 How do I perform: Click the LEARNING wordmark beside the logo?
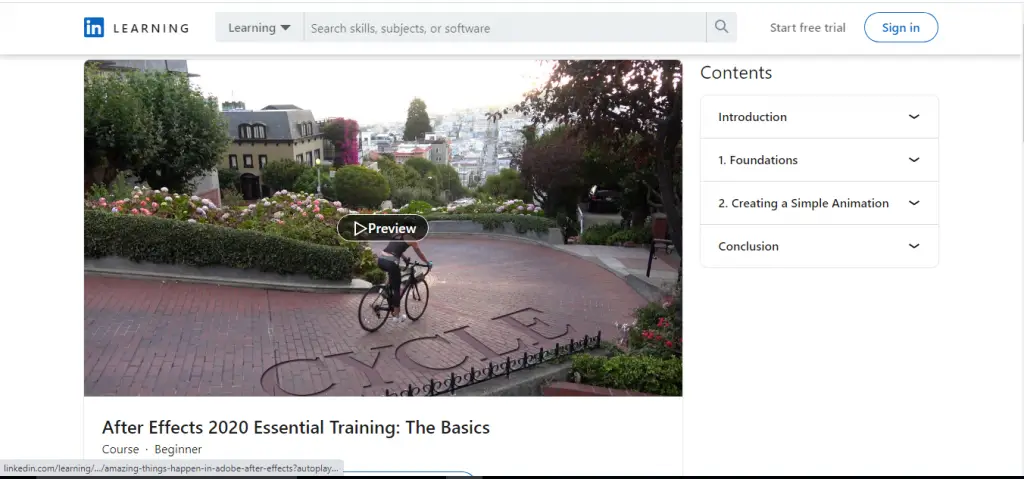point(151,28)
